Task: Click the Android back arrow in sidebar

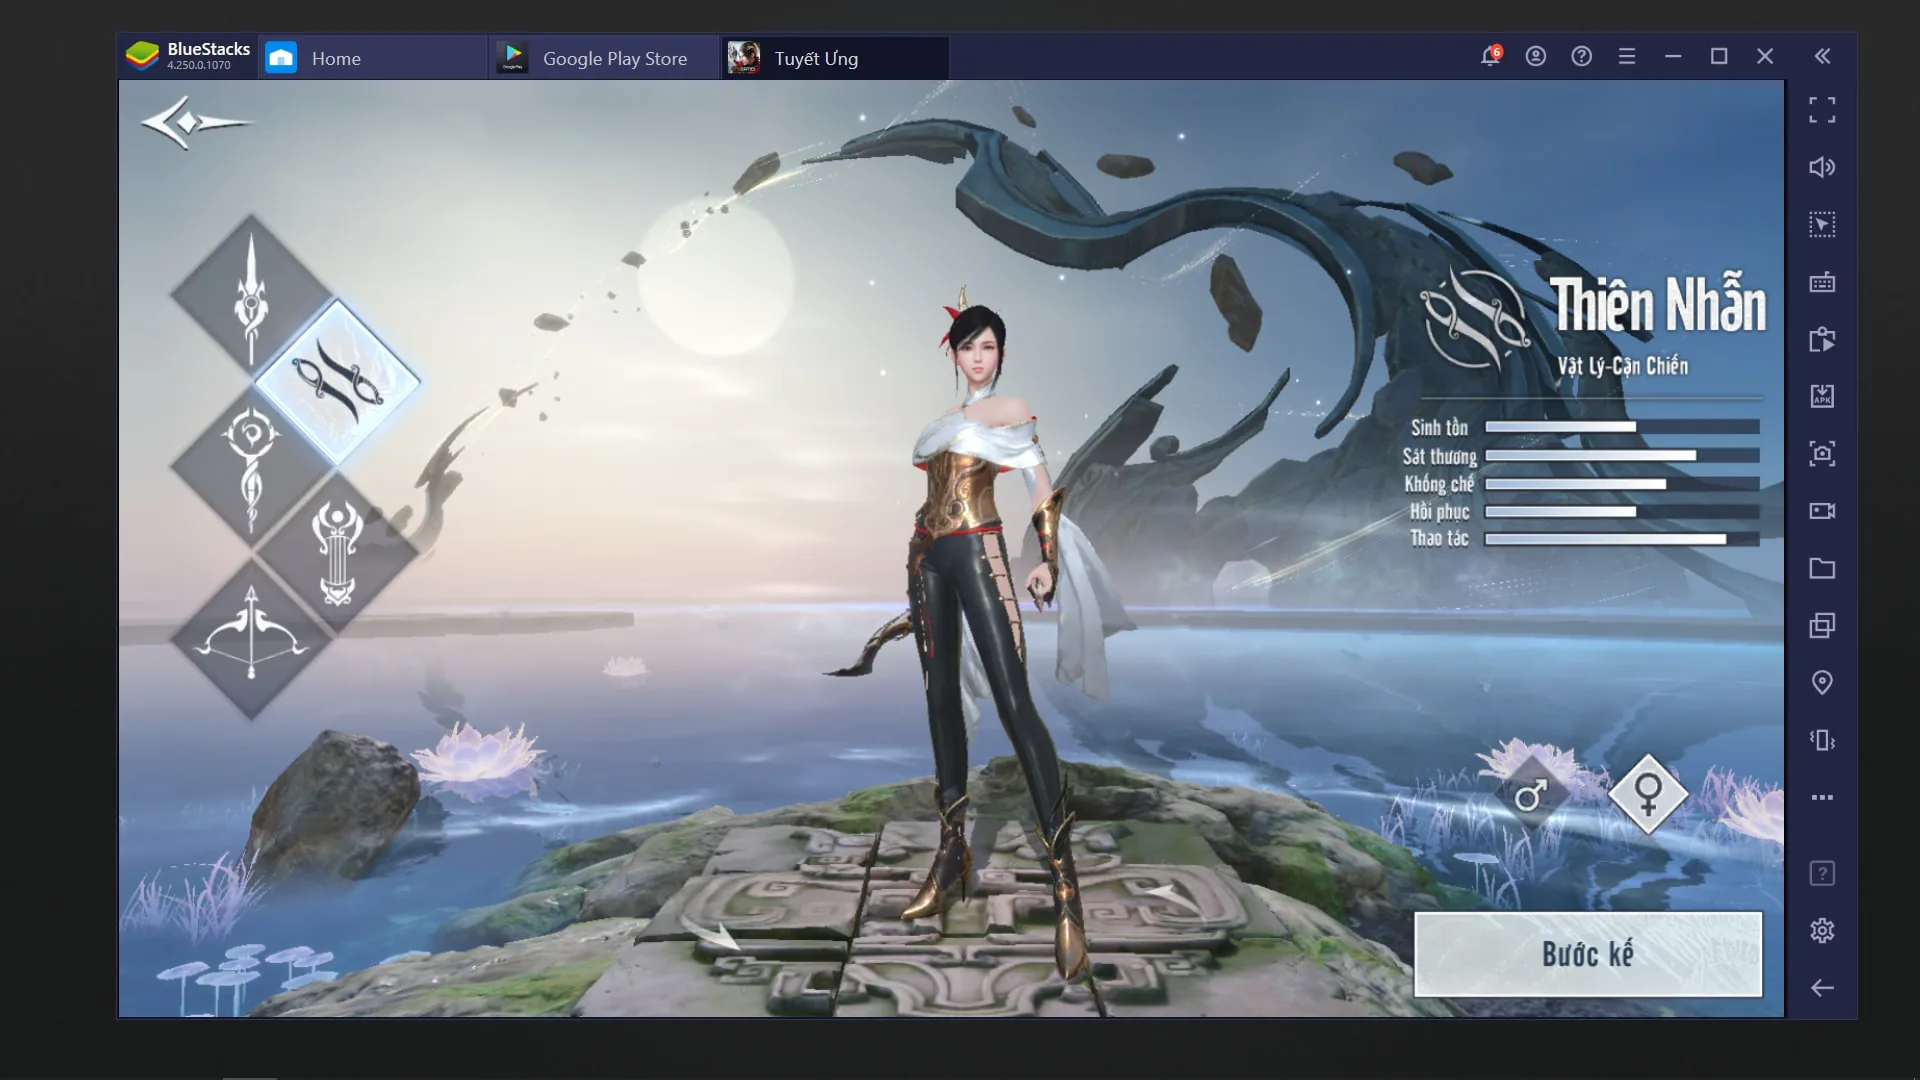Action: point(1822,988)
